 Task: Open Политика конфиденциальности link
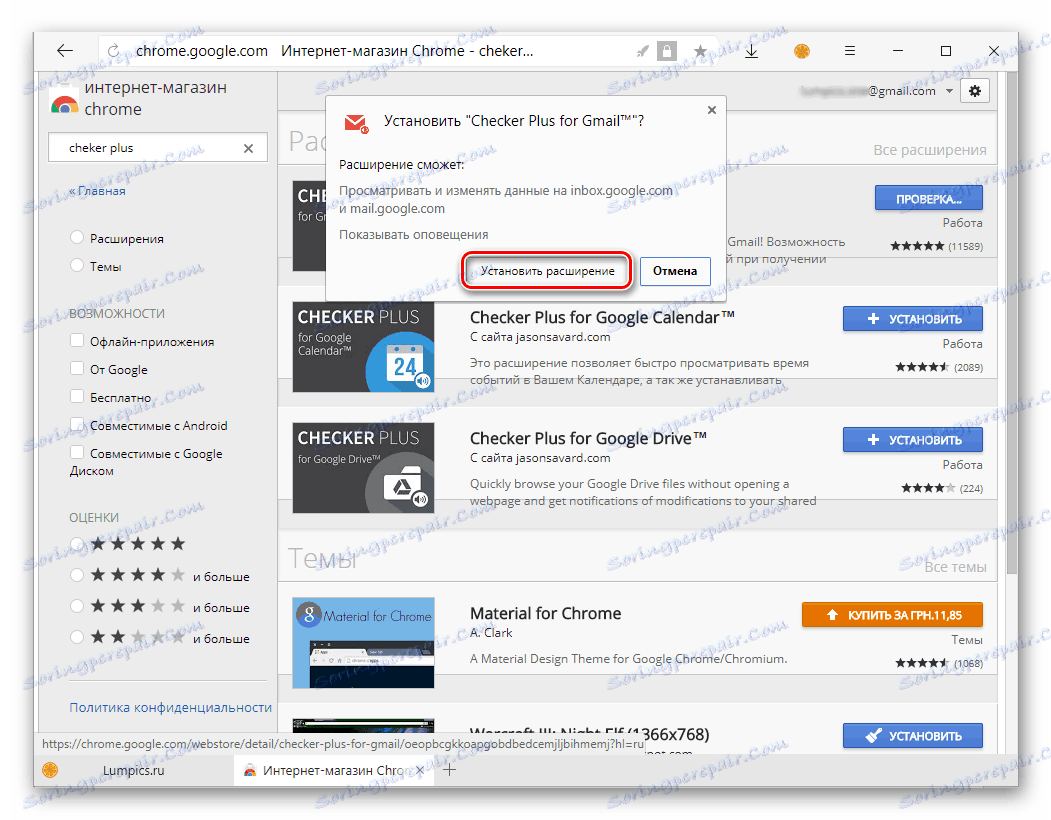point(170,707)
